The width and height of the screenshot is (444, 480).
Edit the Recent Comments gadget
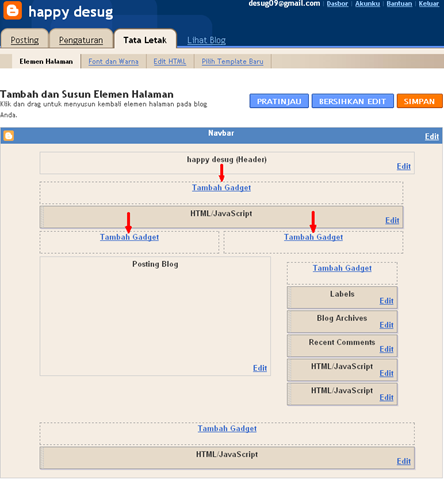[x=386, y=349]
